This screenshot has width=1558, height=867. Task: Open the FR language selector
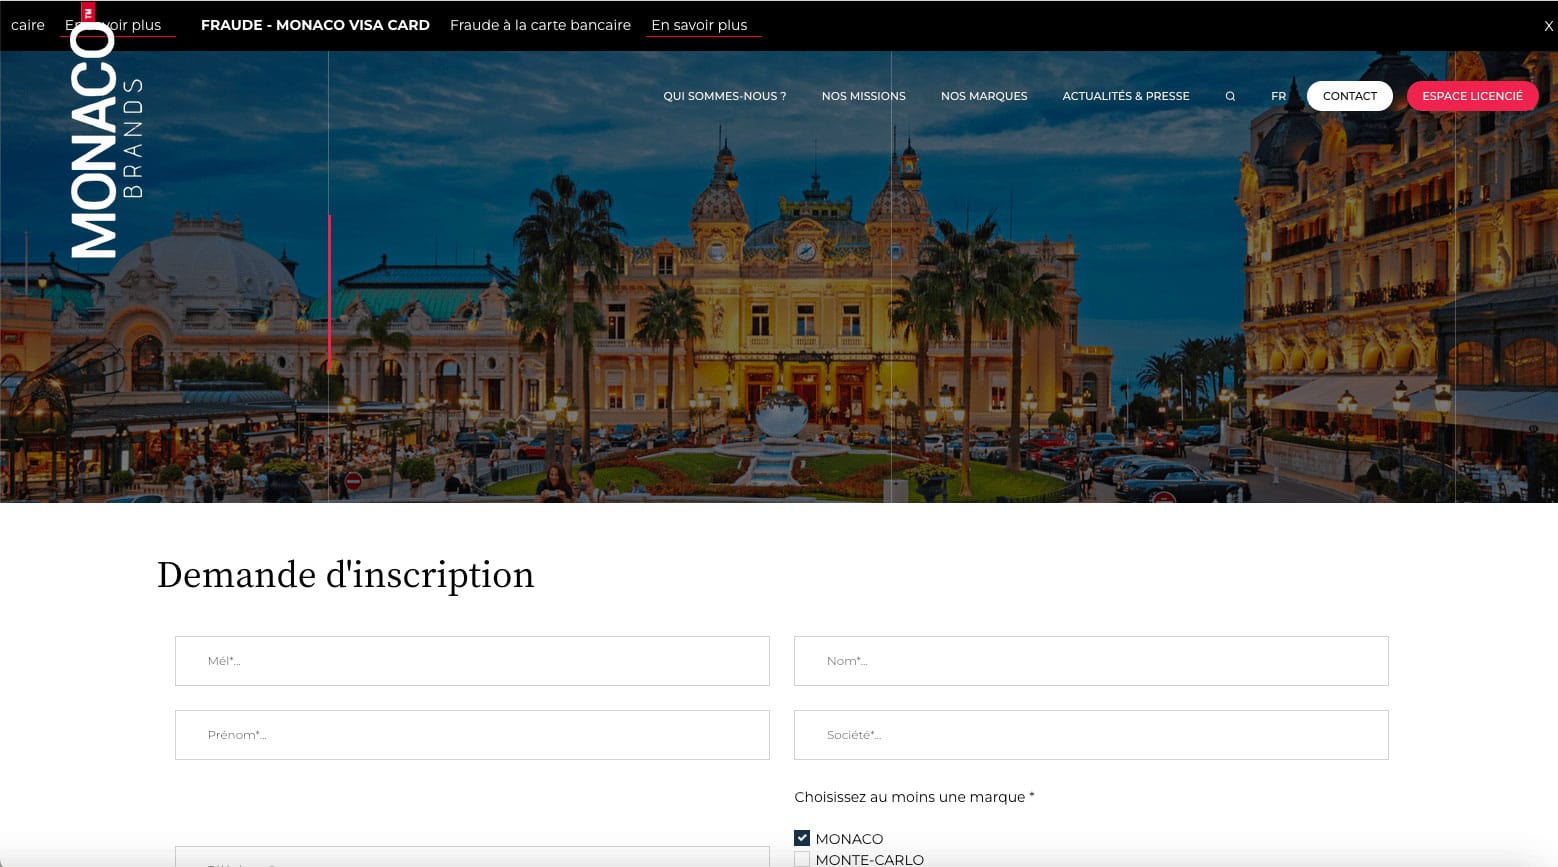pos(1278,96)
